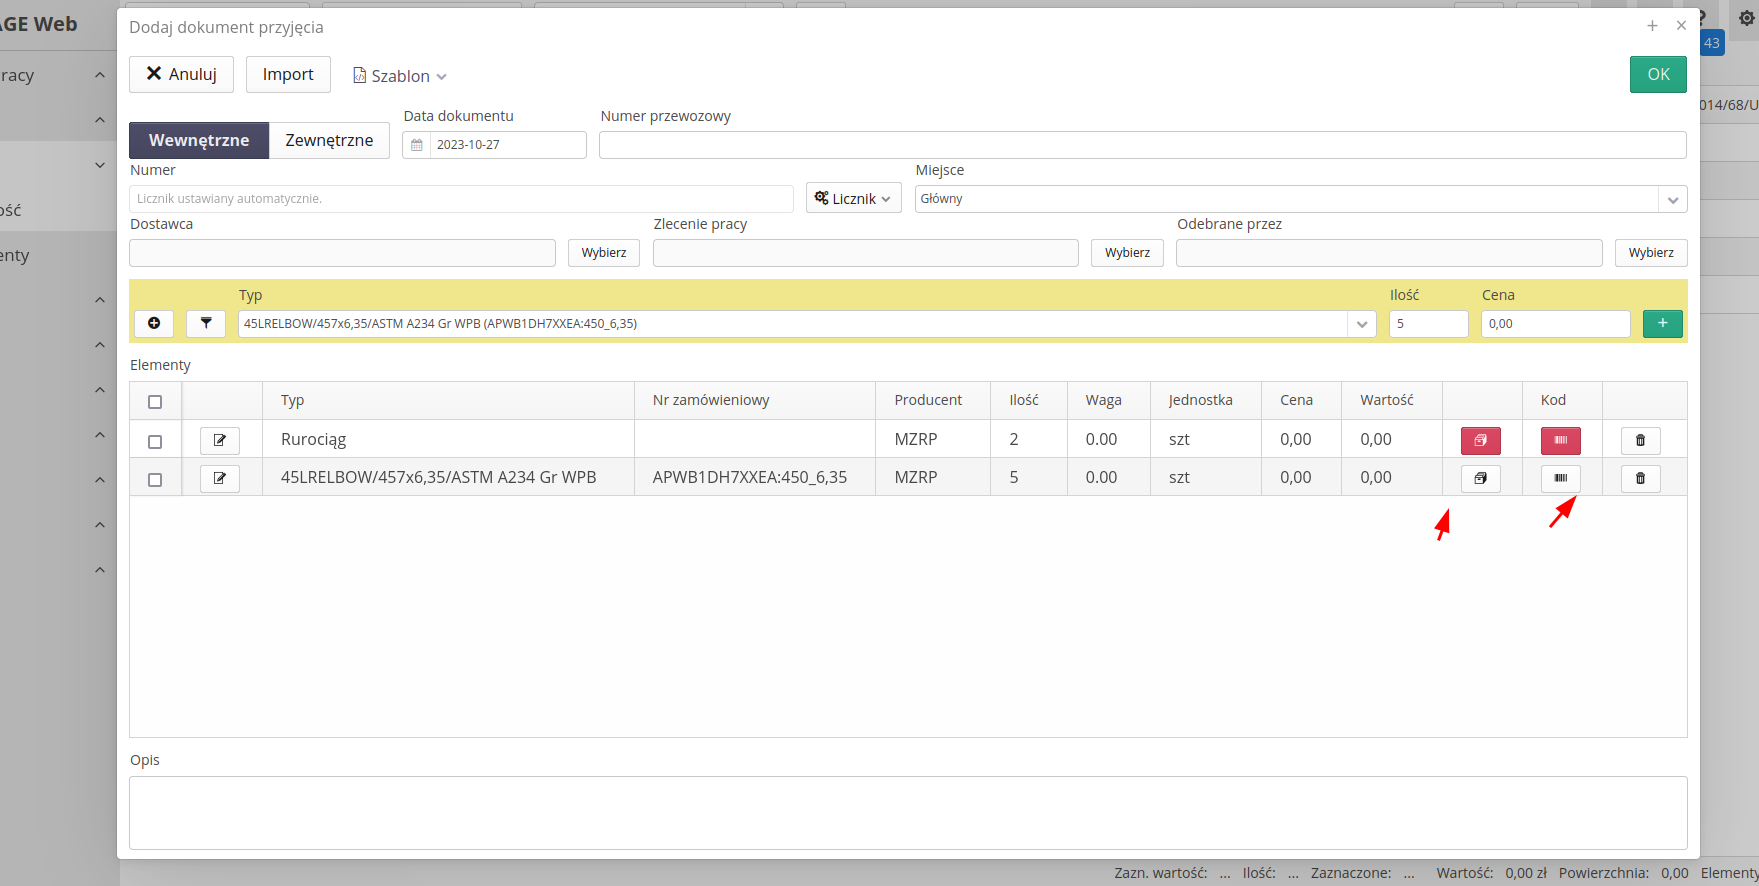This screenshot has height=886, width=1759.
Task: Open the filter funnel in the Typ bar
Action: [206, 323]
